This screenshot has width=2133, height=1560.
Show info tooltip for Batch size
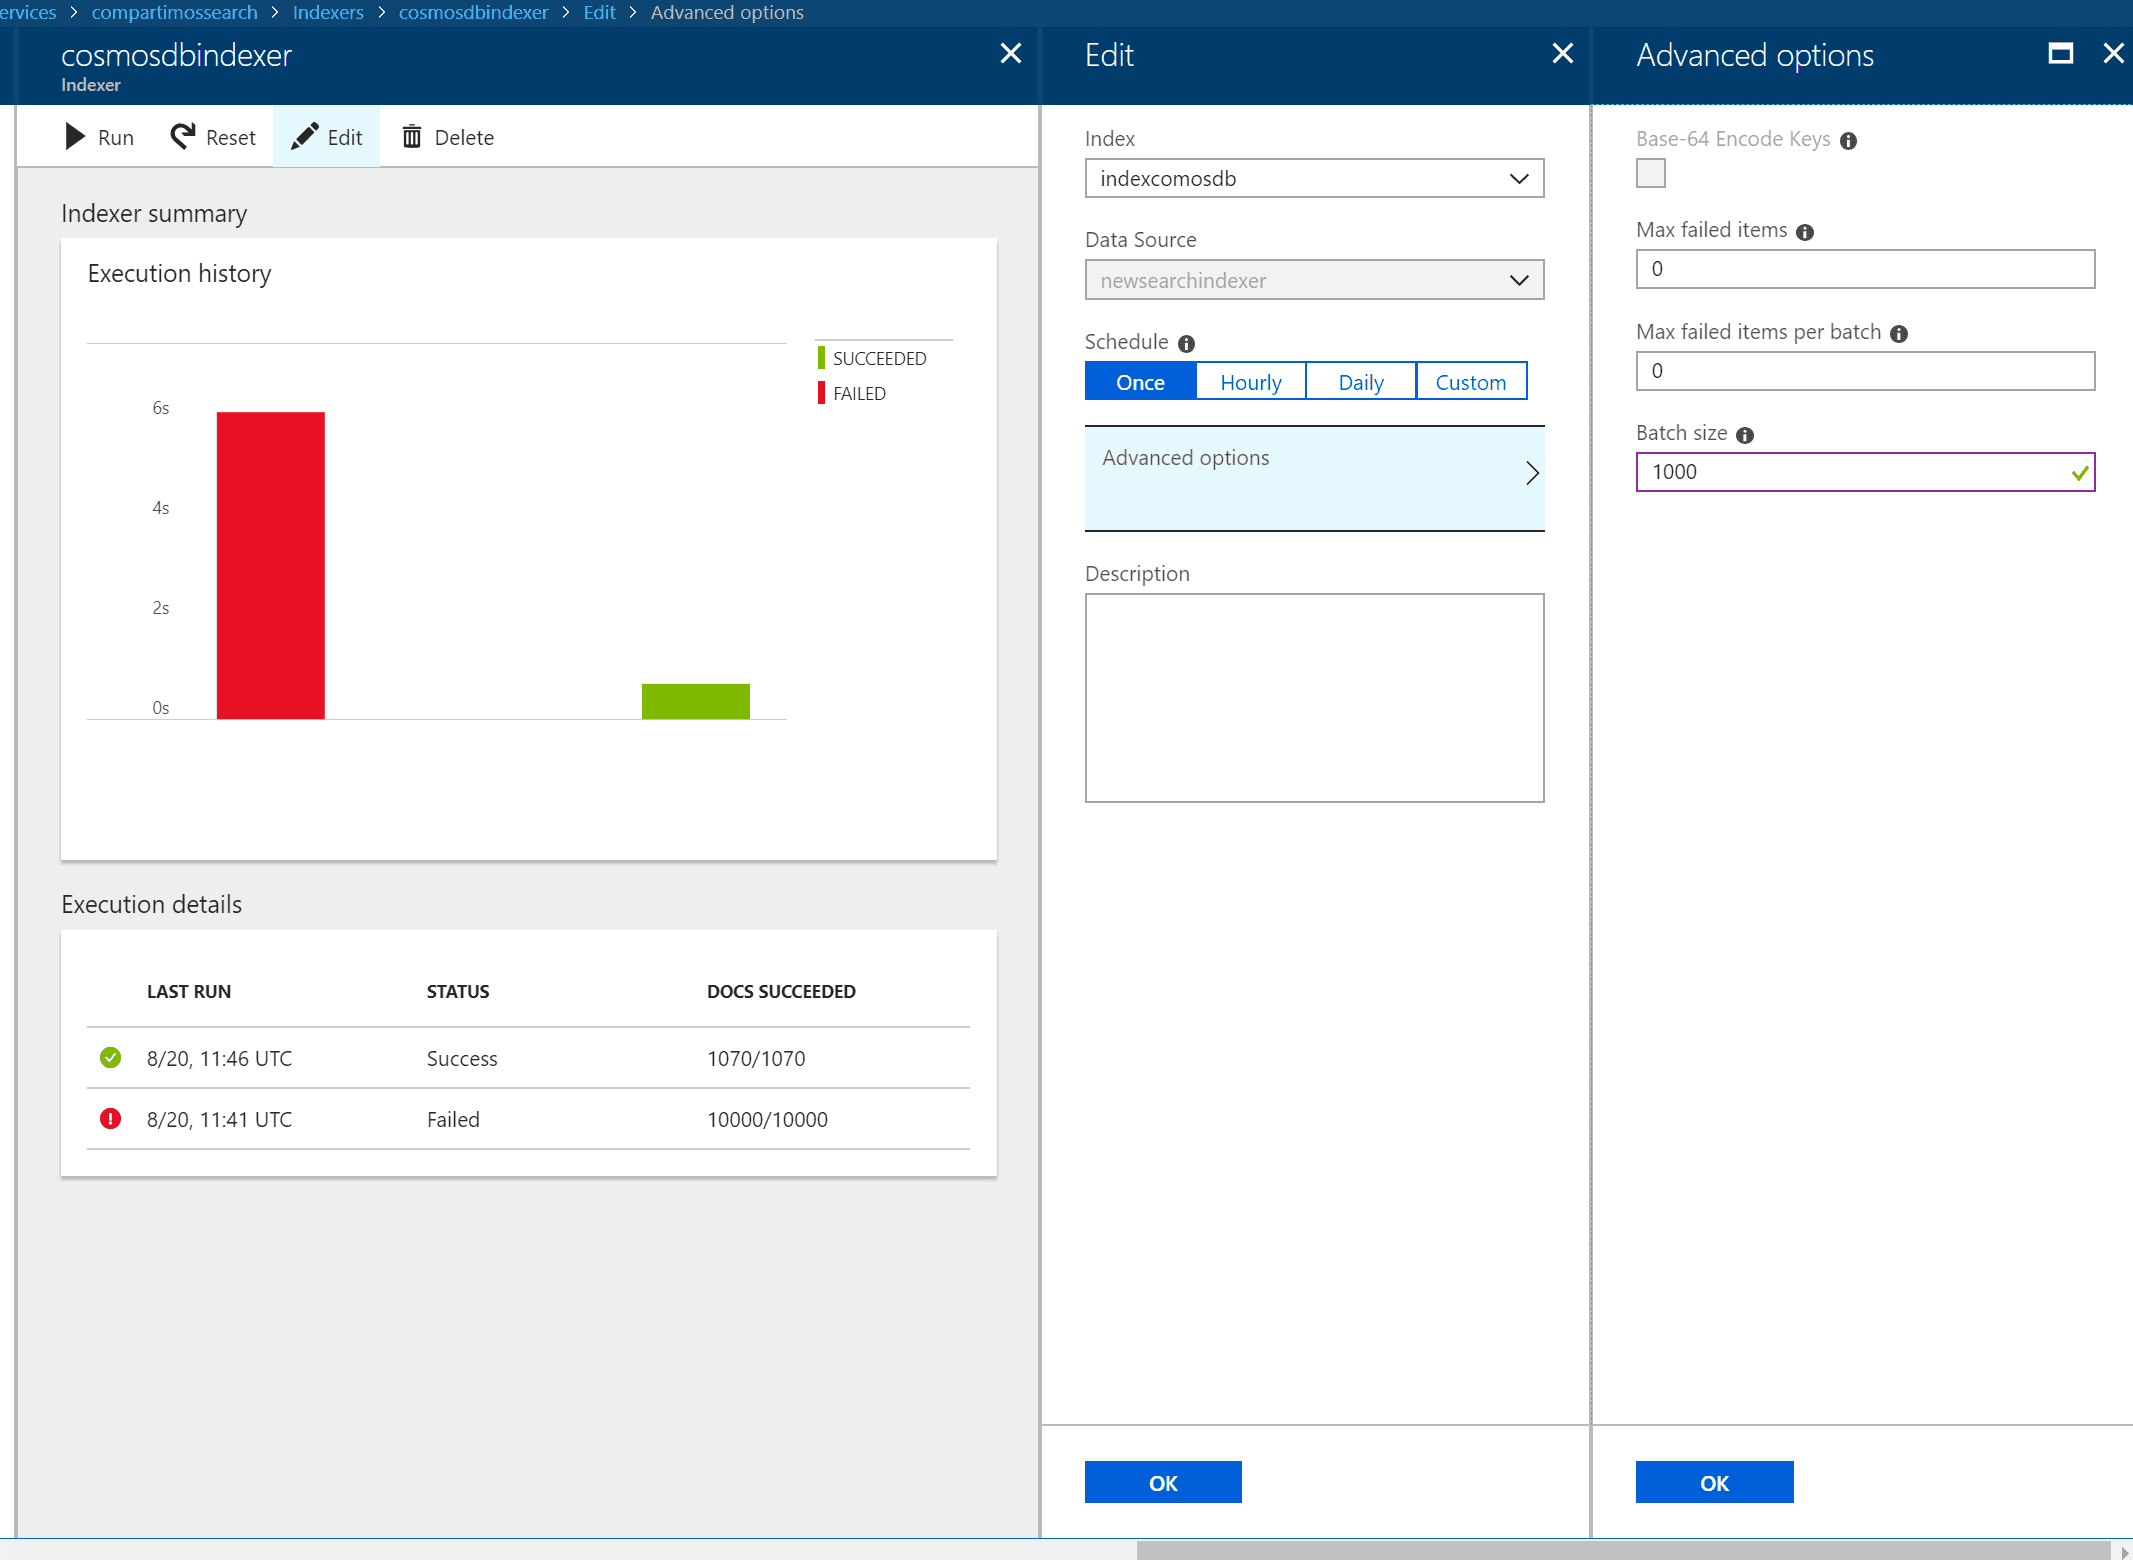[1745, 435]
